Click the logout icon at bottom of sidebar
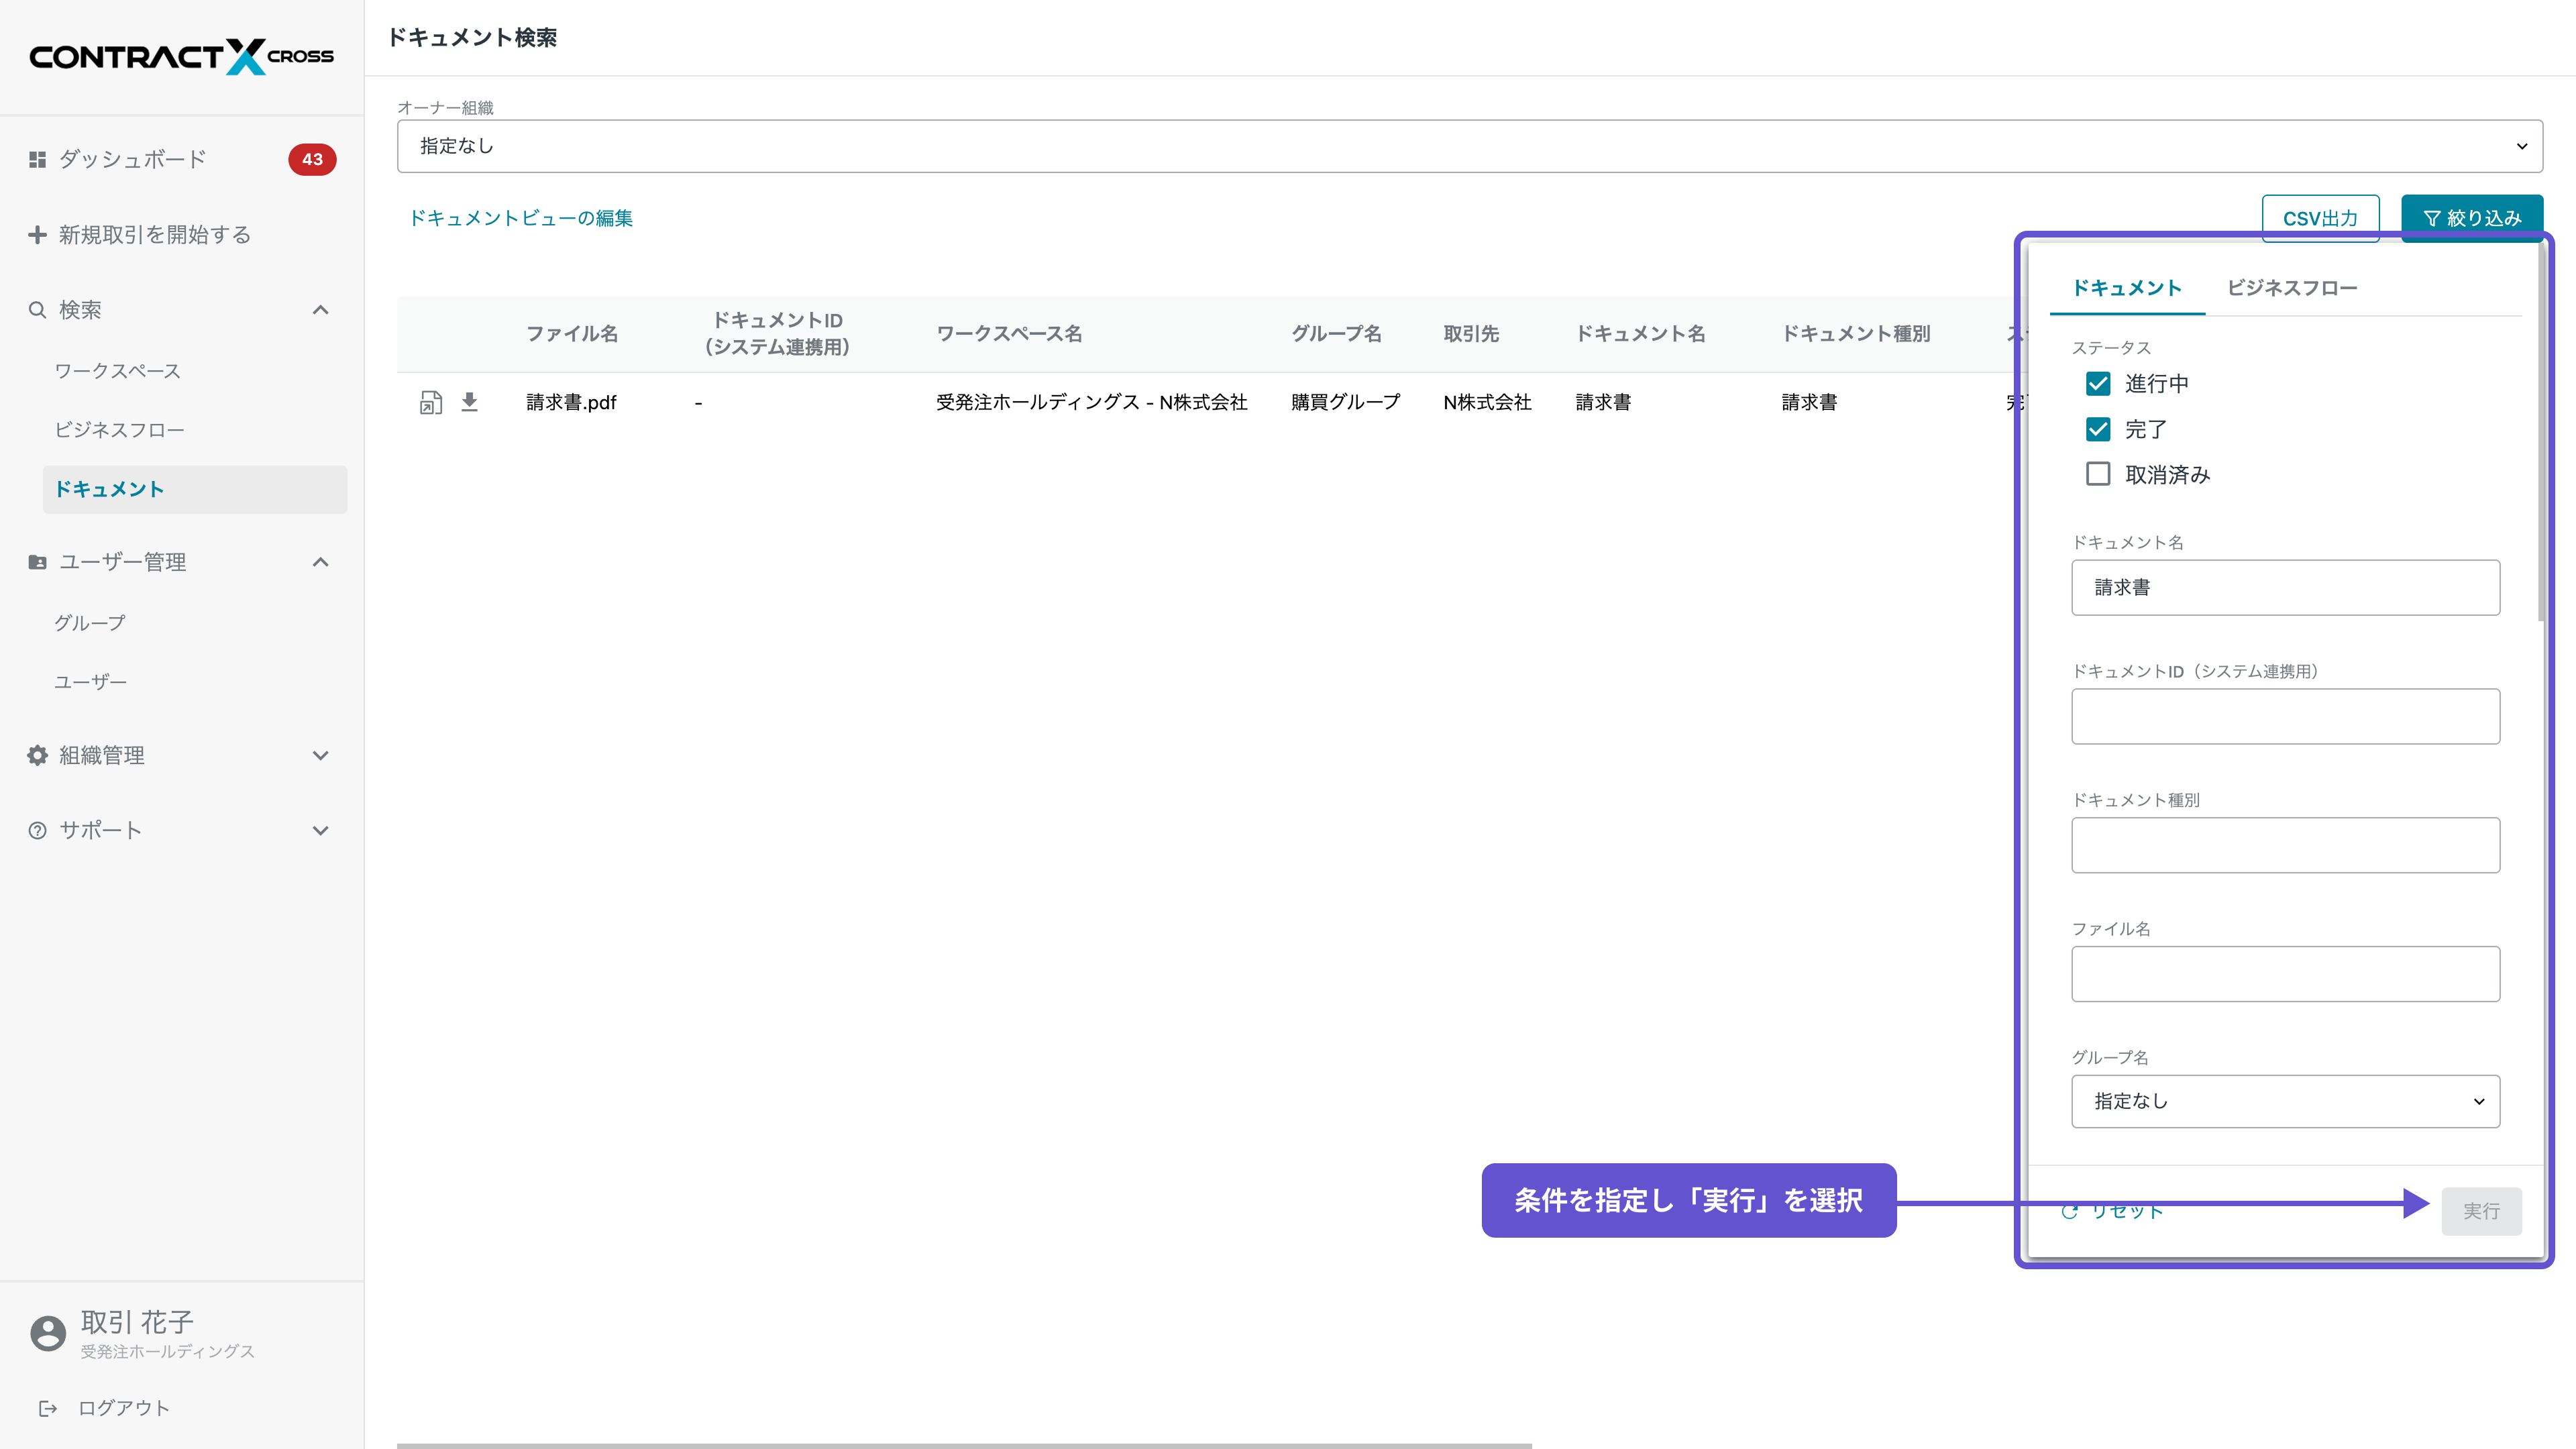This screenshot has width=2576, height=1449. [x=47, y=1408]
